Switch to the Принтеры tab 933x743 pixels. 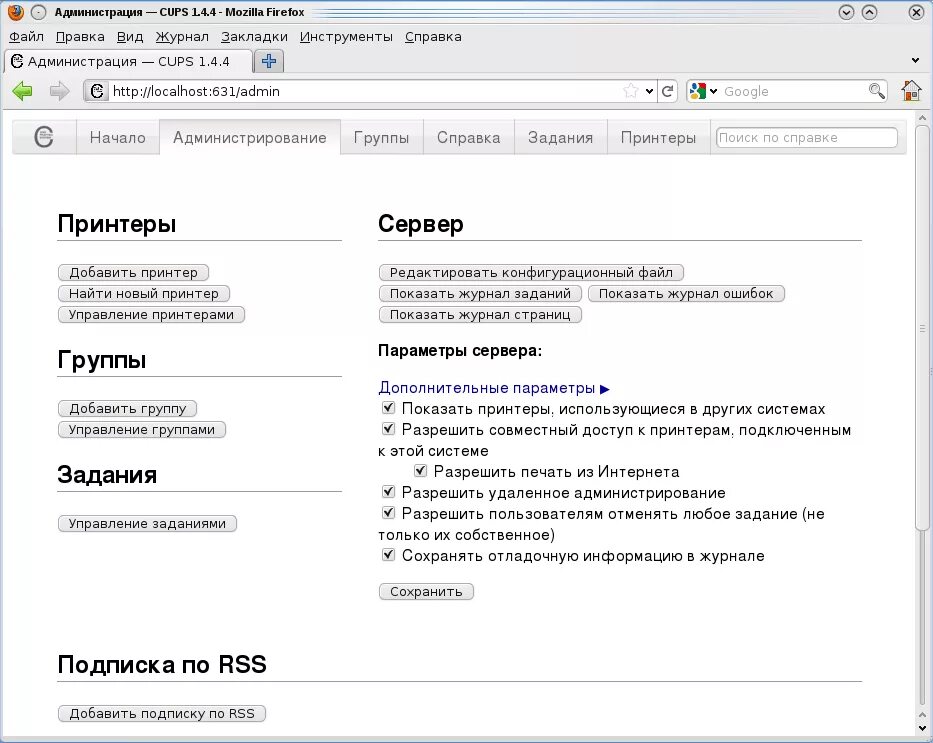click(658, 137)
